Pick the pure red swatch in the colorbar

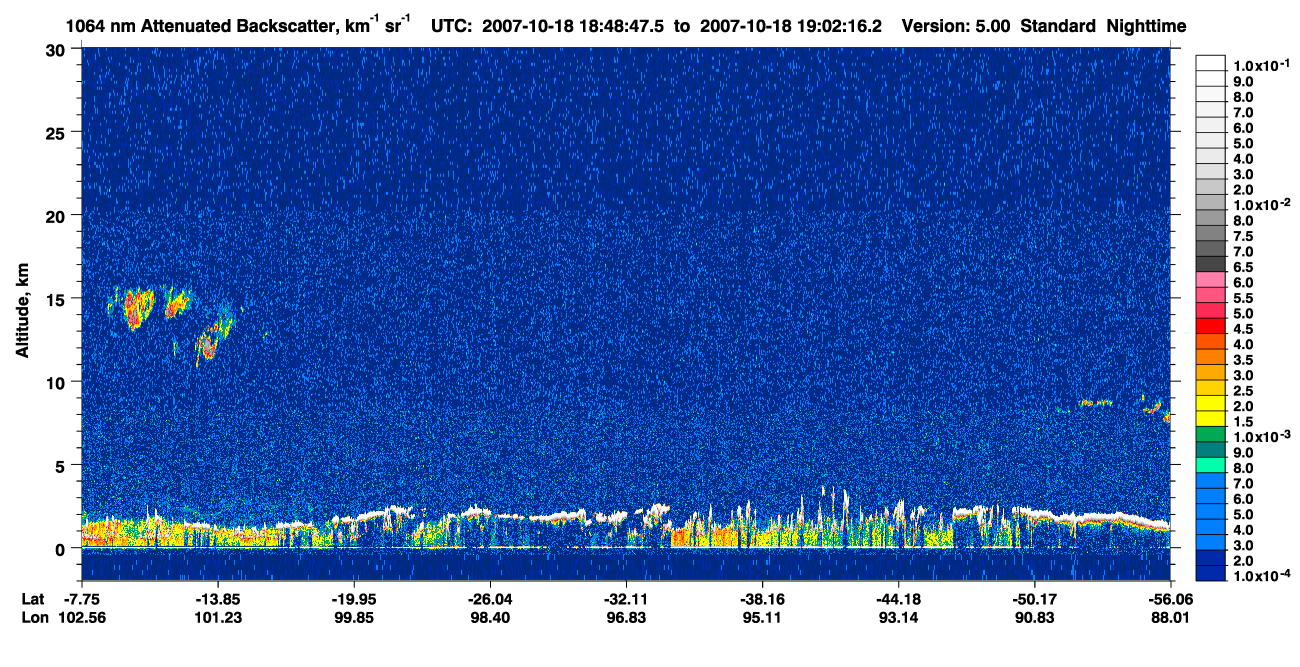[x=1210, y=325]
